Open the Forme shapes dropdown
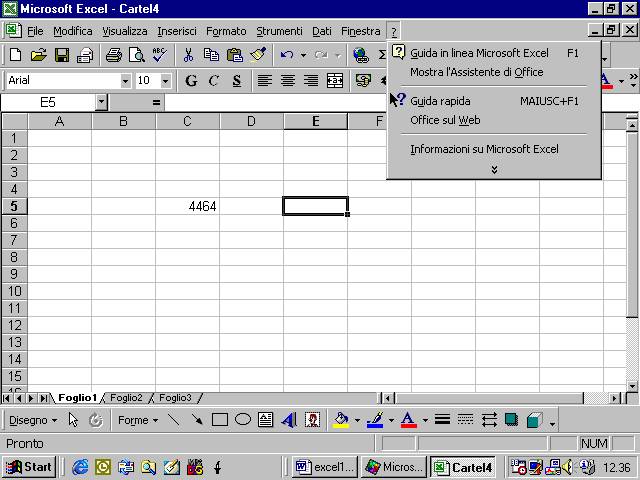This screenshot has width=640, height=480. click(x=138, y=420)
